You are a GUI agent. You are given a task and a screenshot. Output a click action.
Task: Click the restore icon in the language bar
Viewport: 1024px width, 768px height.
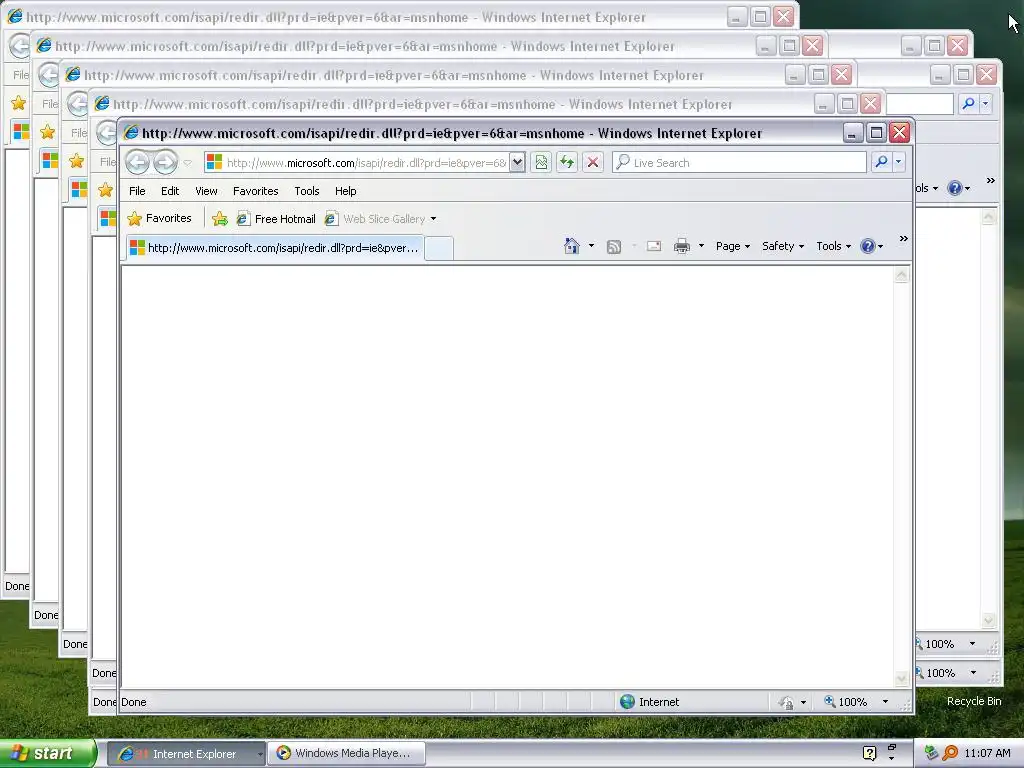click(x=892, y=746)
